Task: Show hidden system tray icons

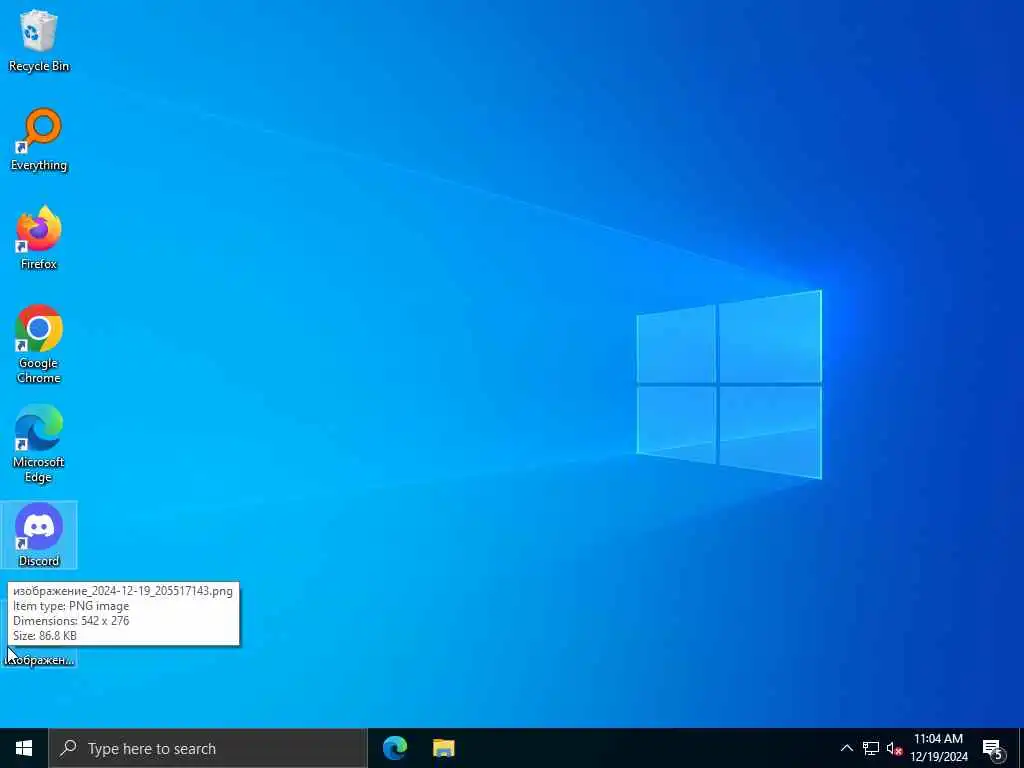Action: [x=846, y=748]
